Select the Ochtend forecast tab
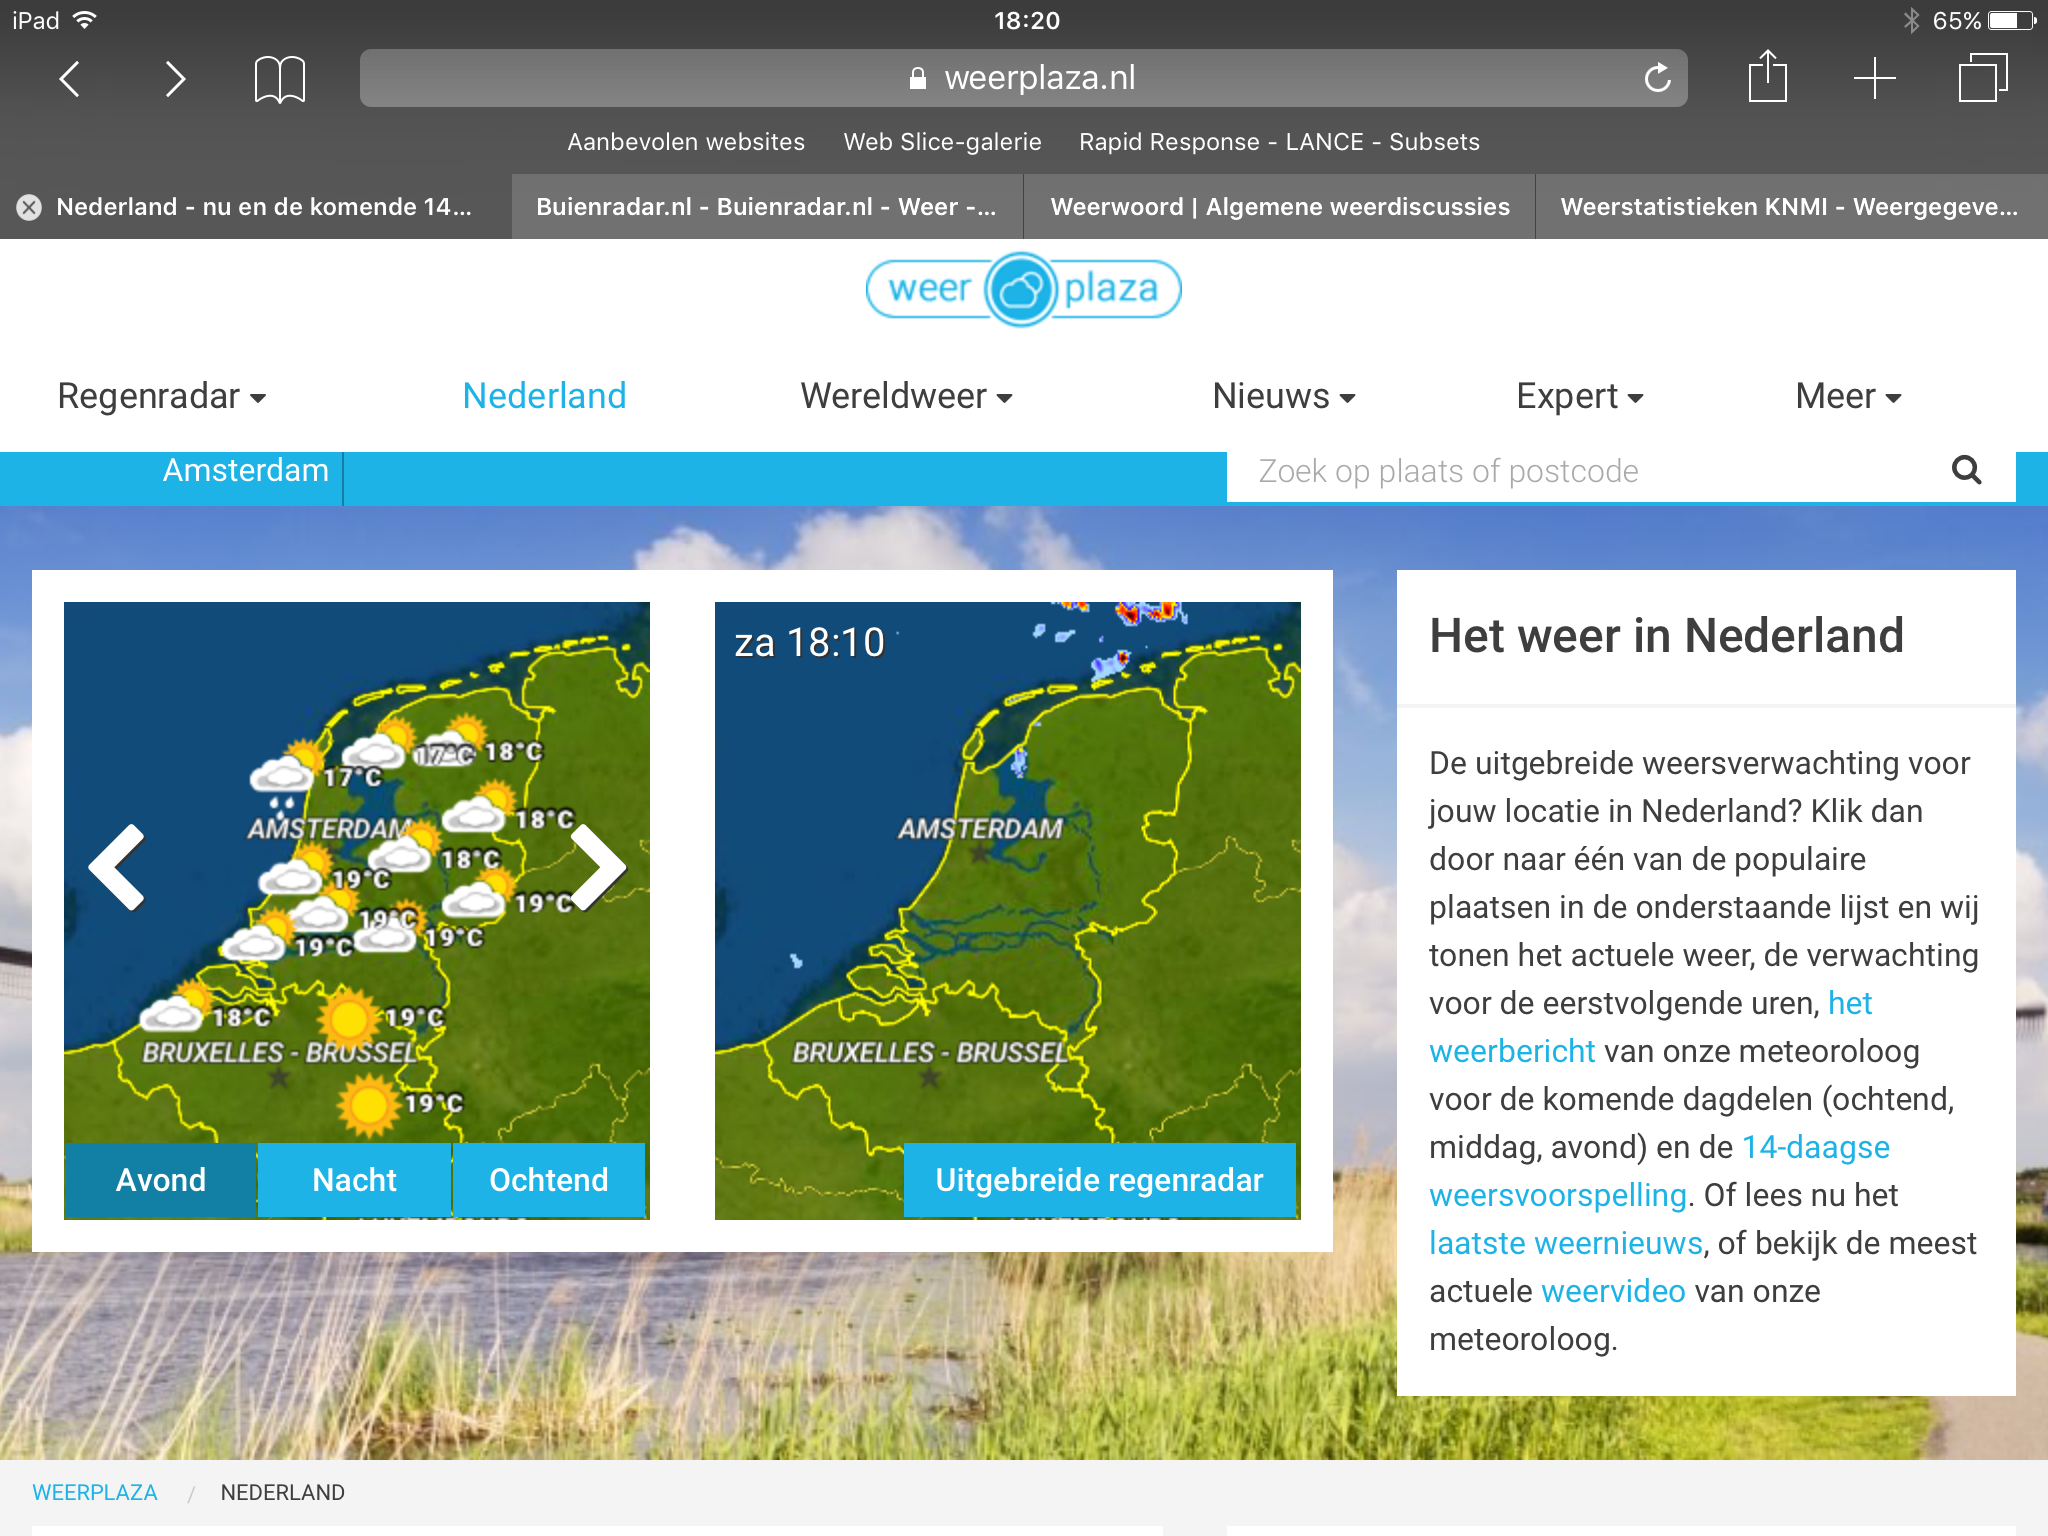2048x1536 pixels. tap(548, 1180)
